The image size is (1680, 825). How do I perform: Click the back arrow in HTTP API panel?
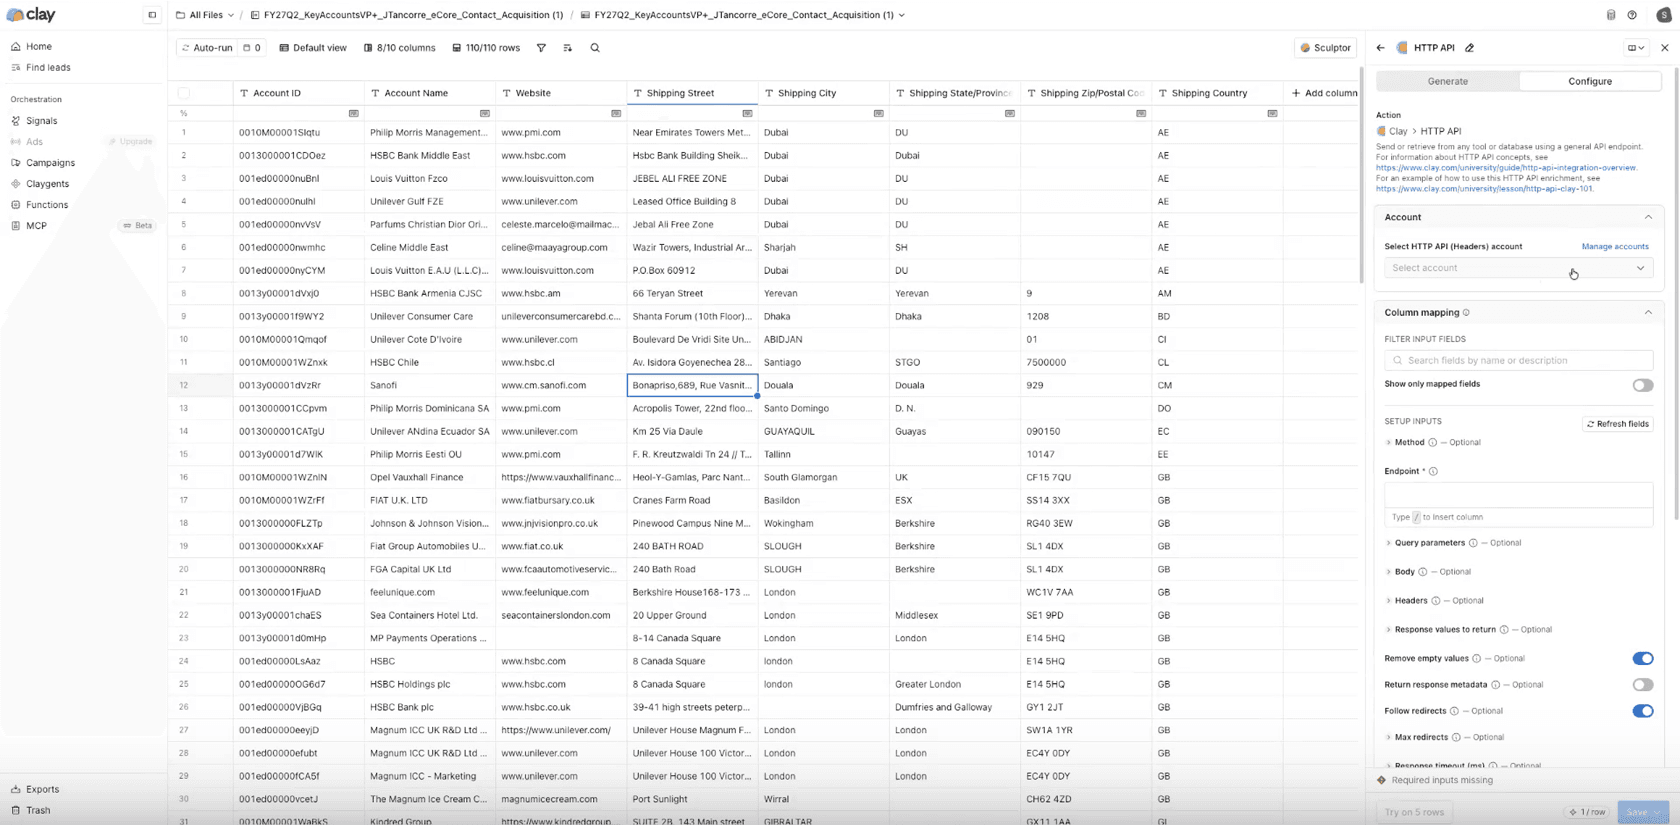point(1381,48)
